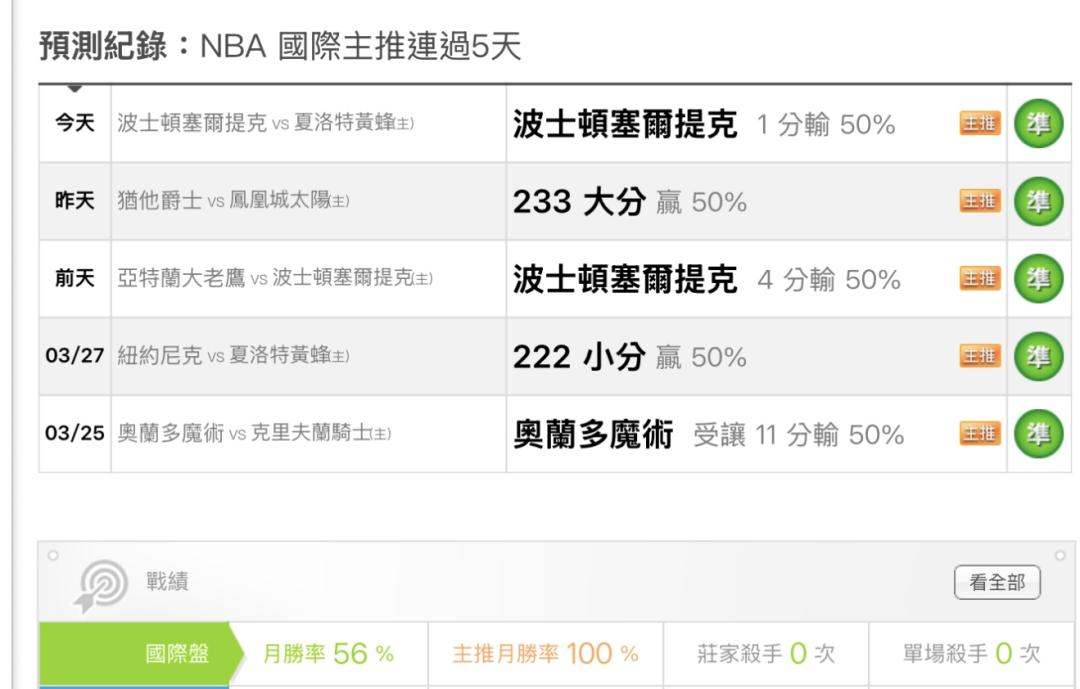Click the orange 主推 tag in the 昨天 row

pyautogui.click(x=980, y=202)
